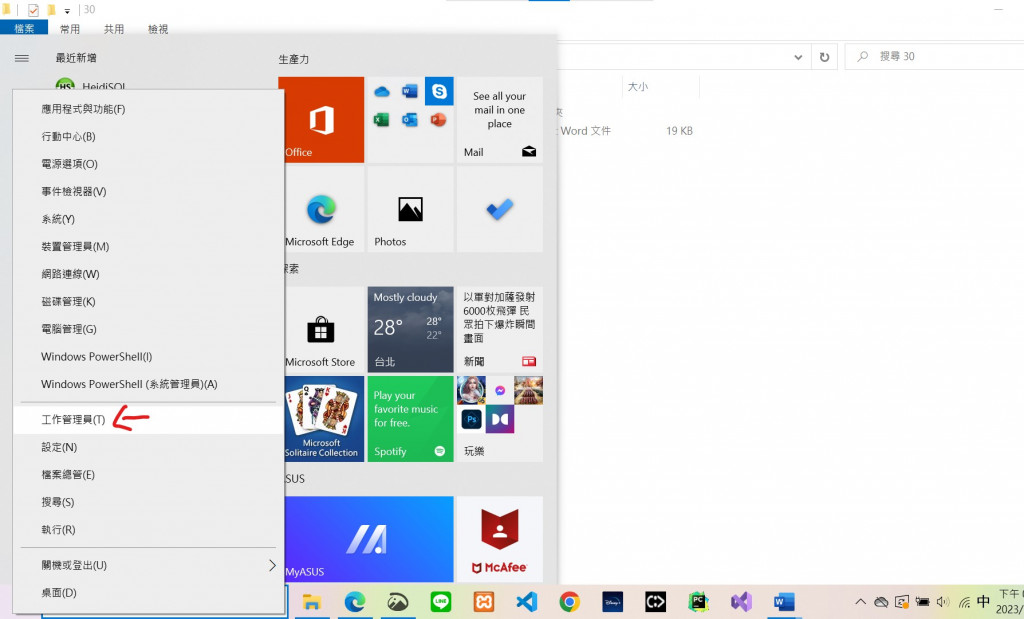Choose 電源選項(O) from the menu
Screen dimensions: 1024x619
click(x=148, y=164)
